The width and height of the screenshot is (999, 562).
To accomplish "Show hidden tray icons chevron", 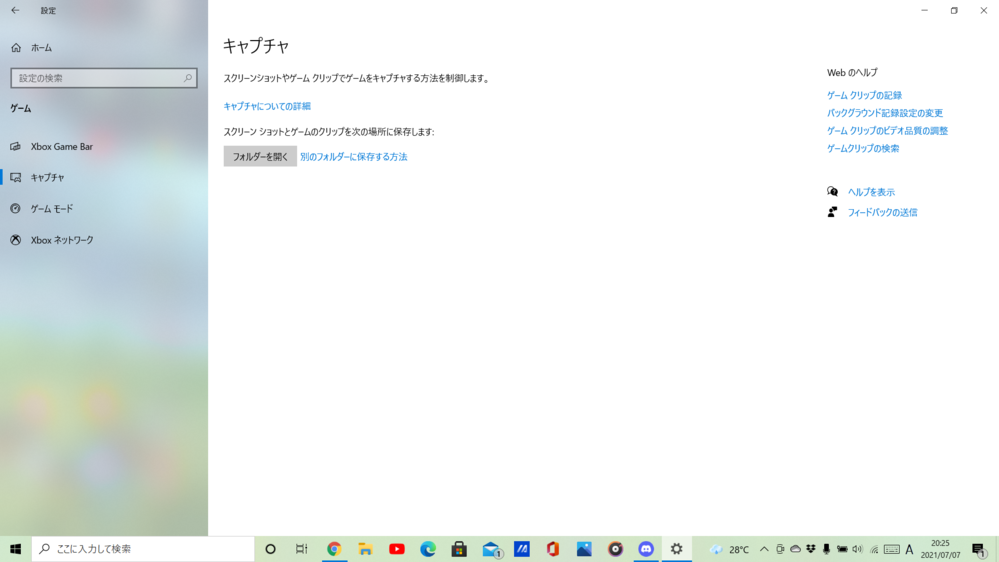I will click(764, 549).
